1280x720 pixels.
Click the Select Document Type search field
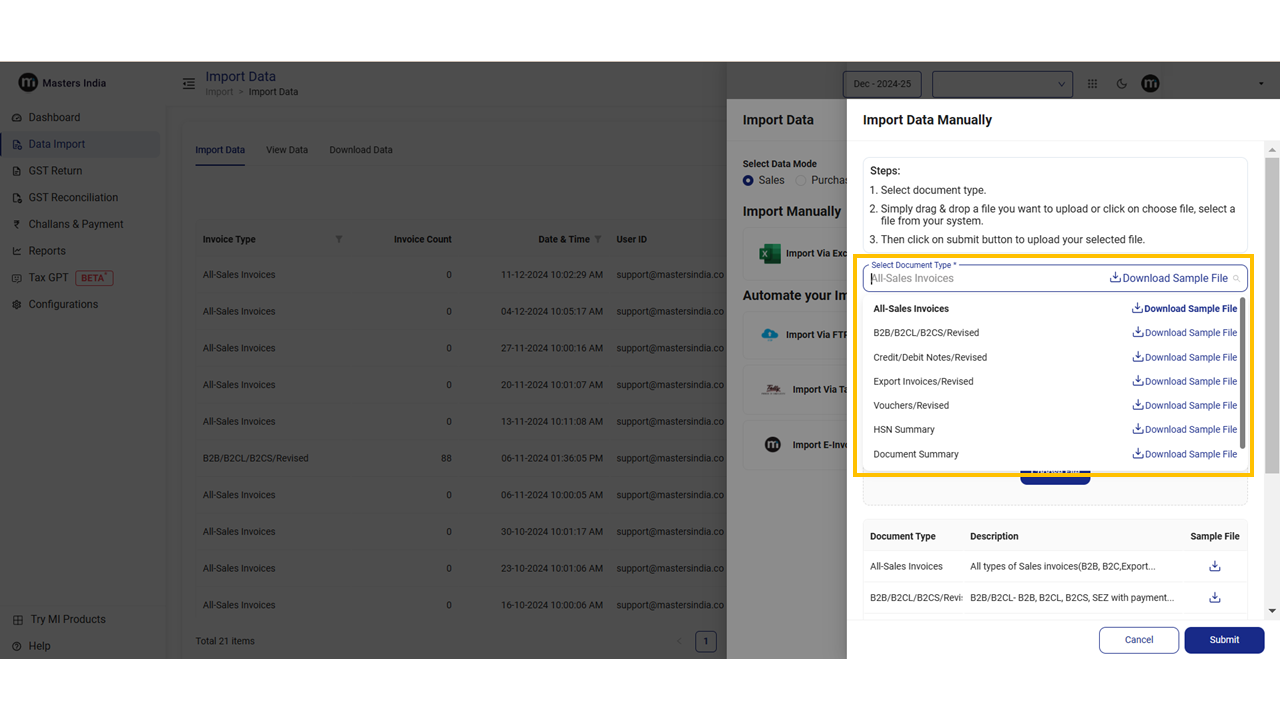tap(985, 278)
